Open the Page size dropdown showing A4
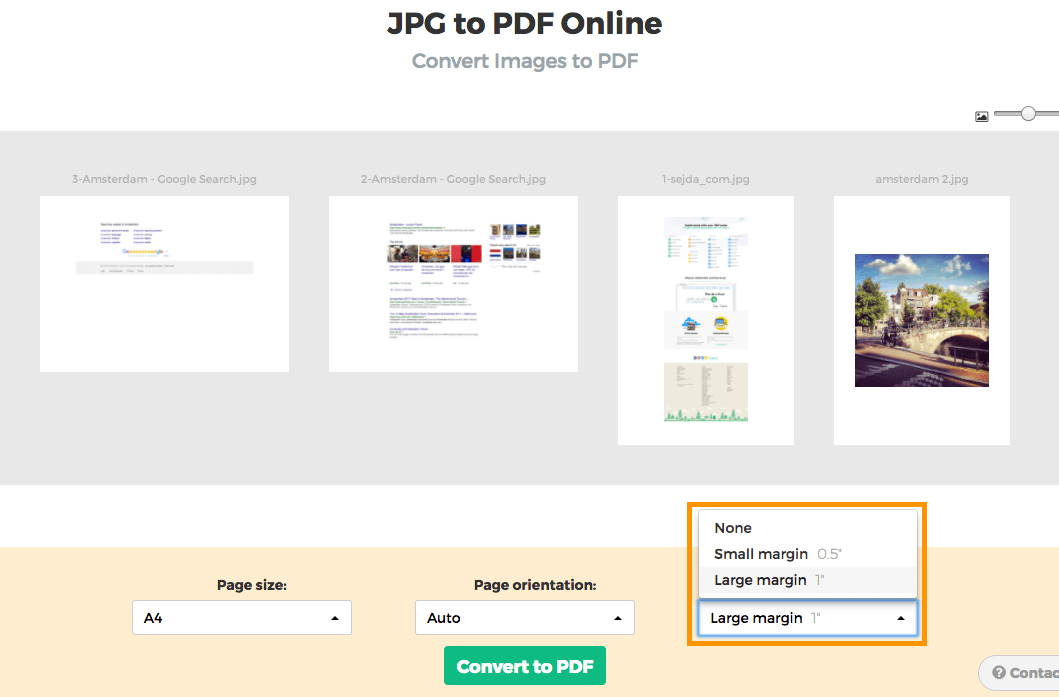This screenshot has height=697, width=1059. click(x=242, y=618)
